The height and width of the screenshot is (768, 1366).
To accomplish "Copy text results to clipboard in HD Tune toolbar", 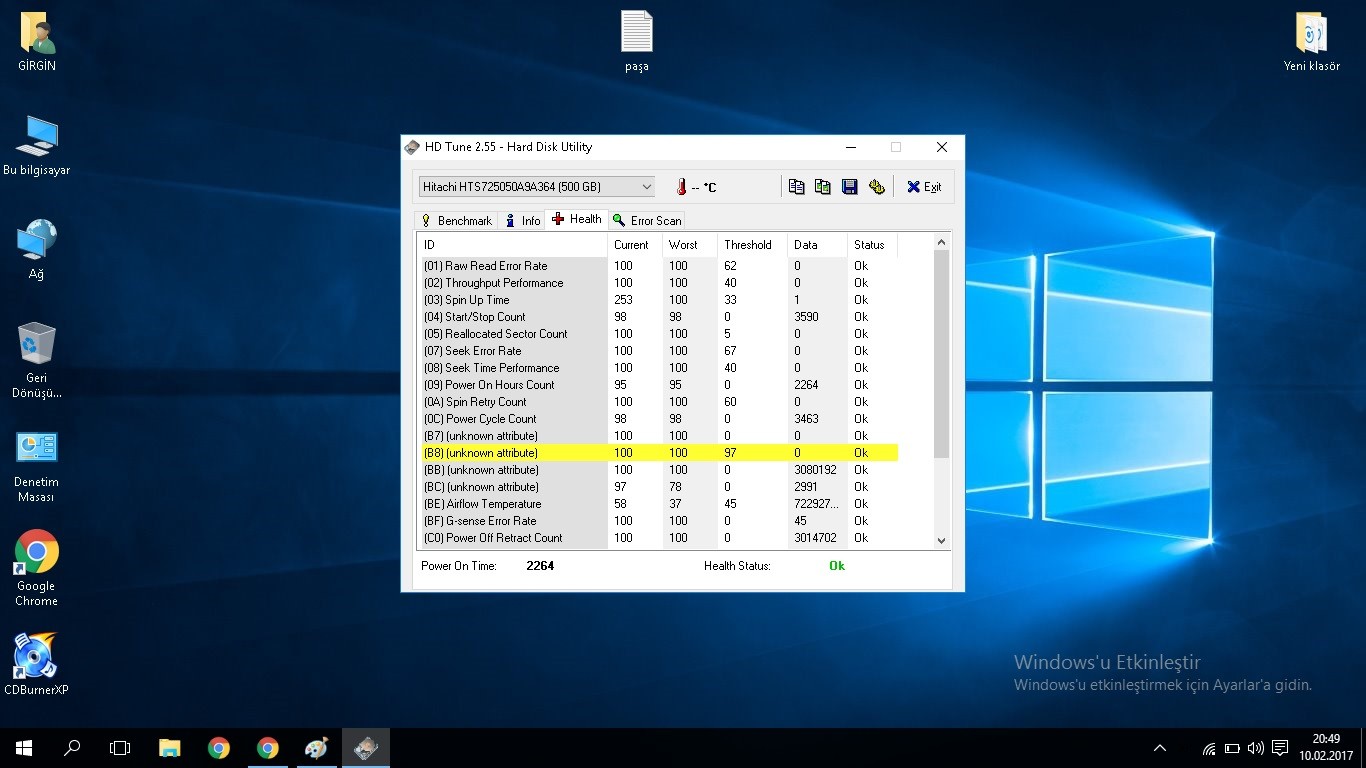I will pyautogui.click(x=796, y=187).
